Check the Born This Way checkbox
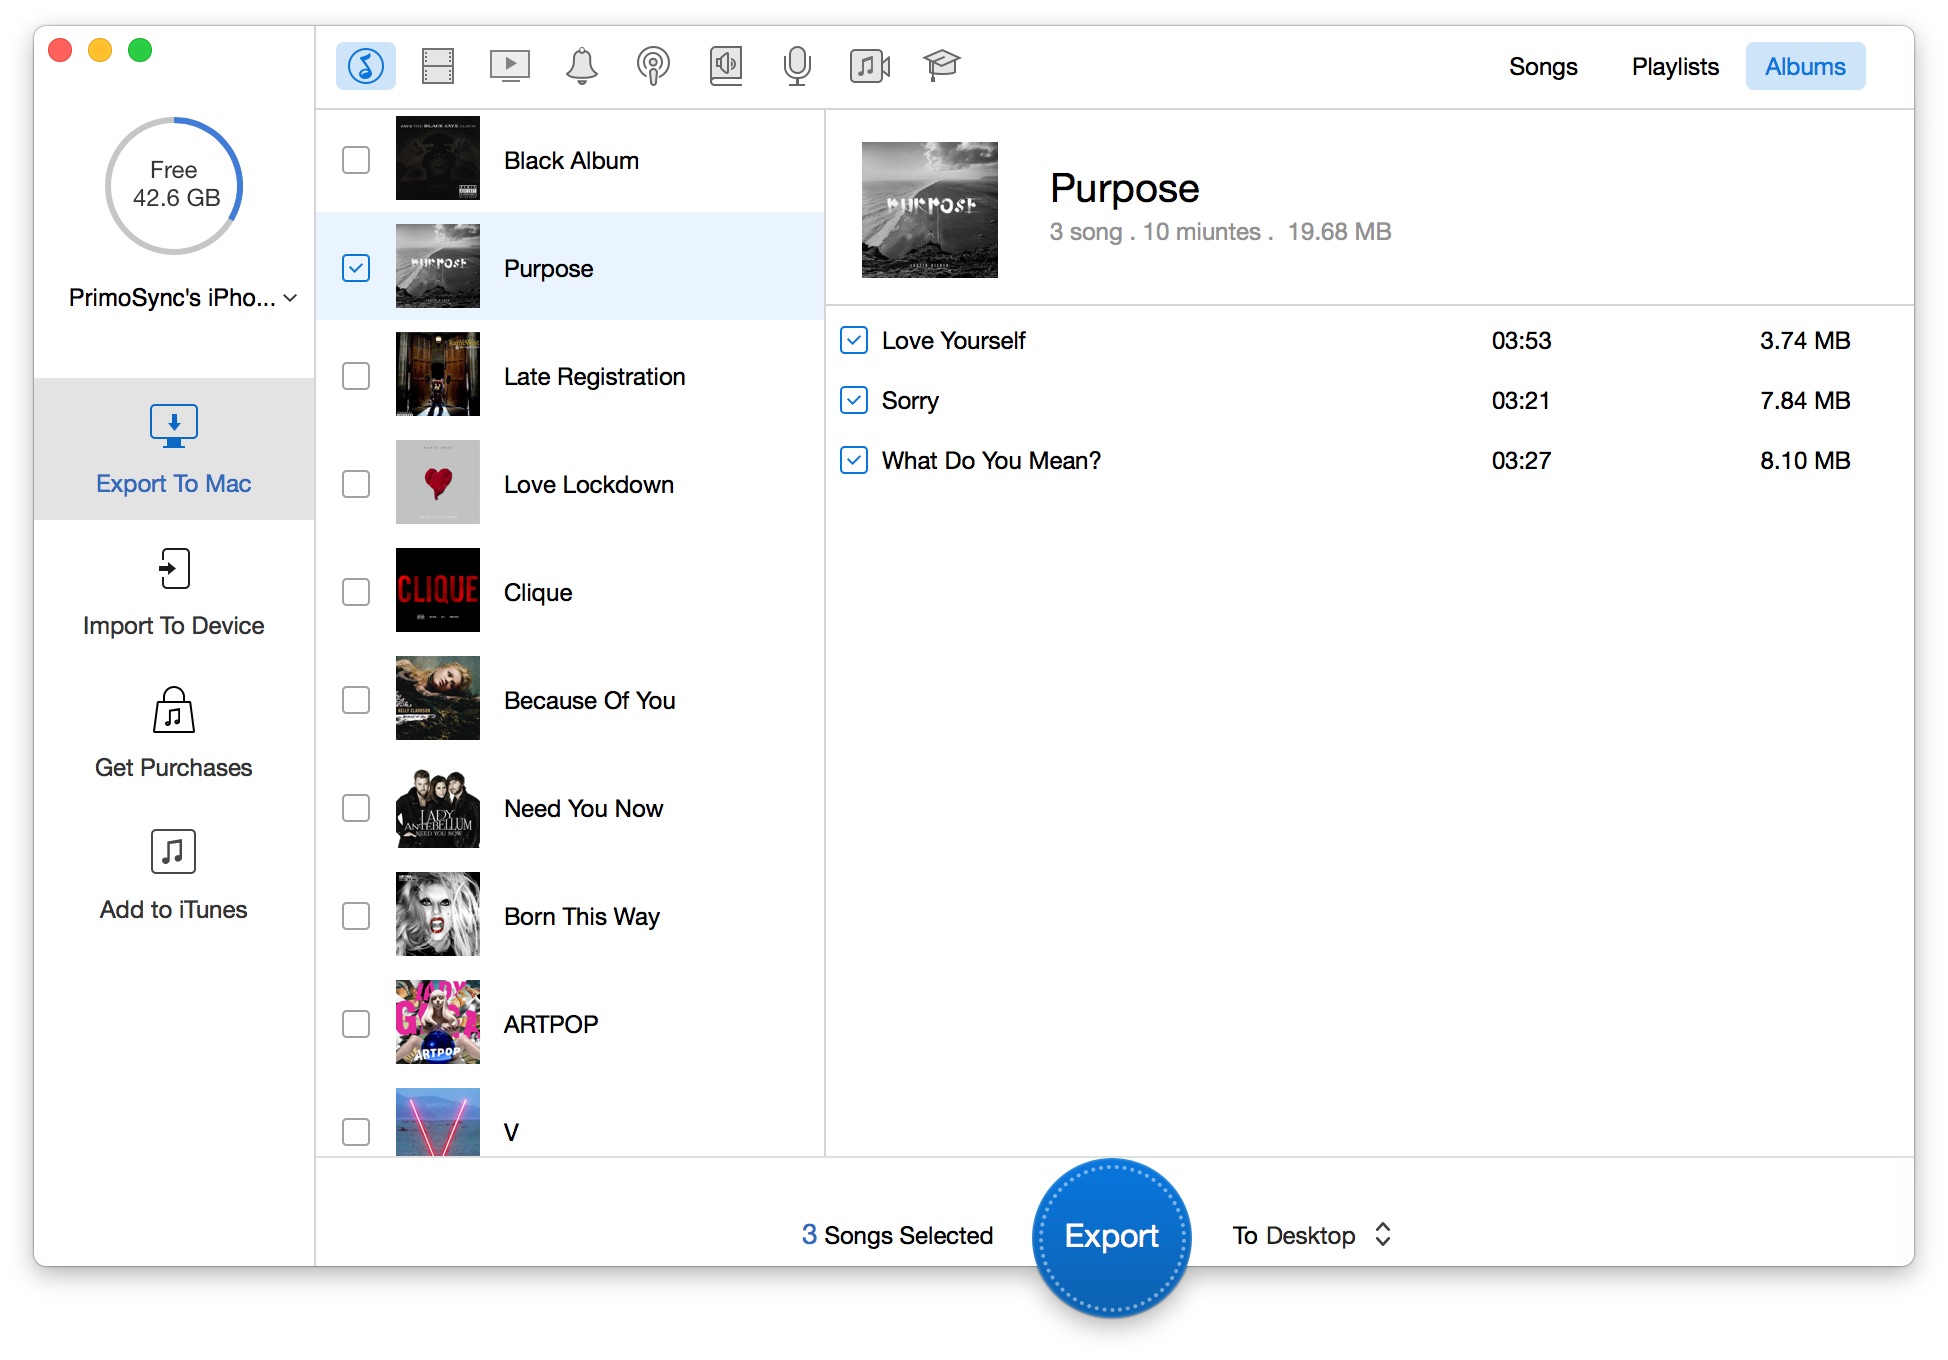The height and width of the screenshot is (1360, 1948). tap(356, 916)
